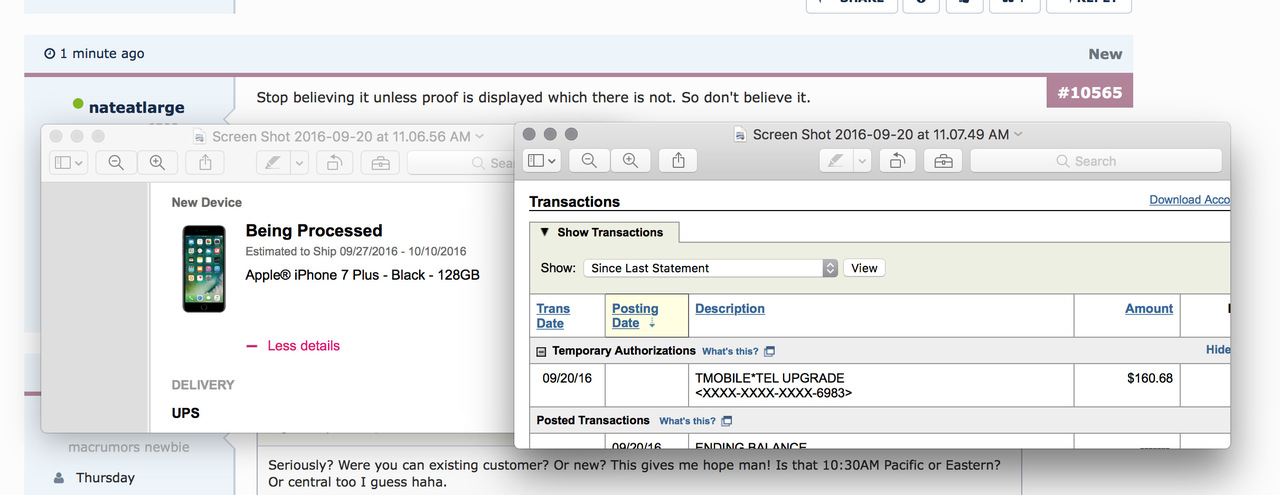Viewport: 1280px width, 495px height.
Task: Rotate image in the 11.06.56 AM window
Action: click(x=335, y=163)
